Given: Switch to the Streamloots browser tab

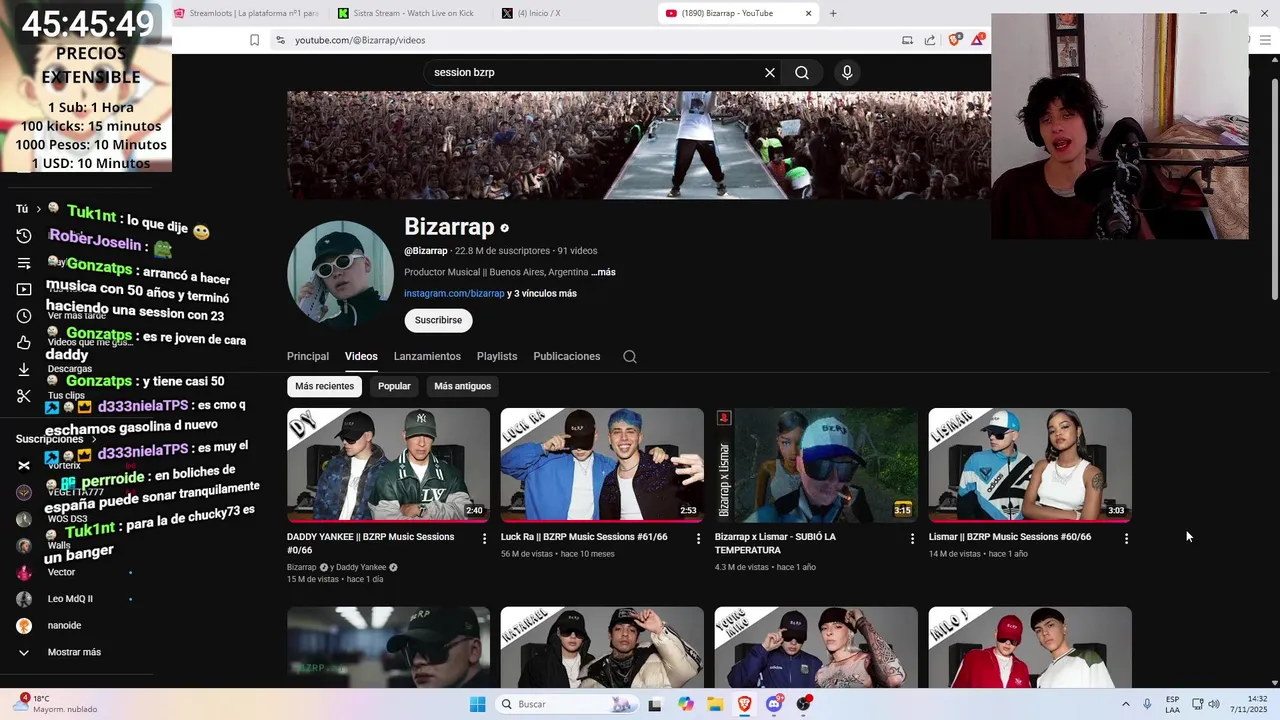Looking at the screenshot, I should pyautogui.click(x=248, y=13).
